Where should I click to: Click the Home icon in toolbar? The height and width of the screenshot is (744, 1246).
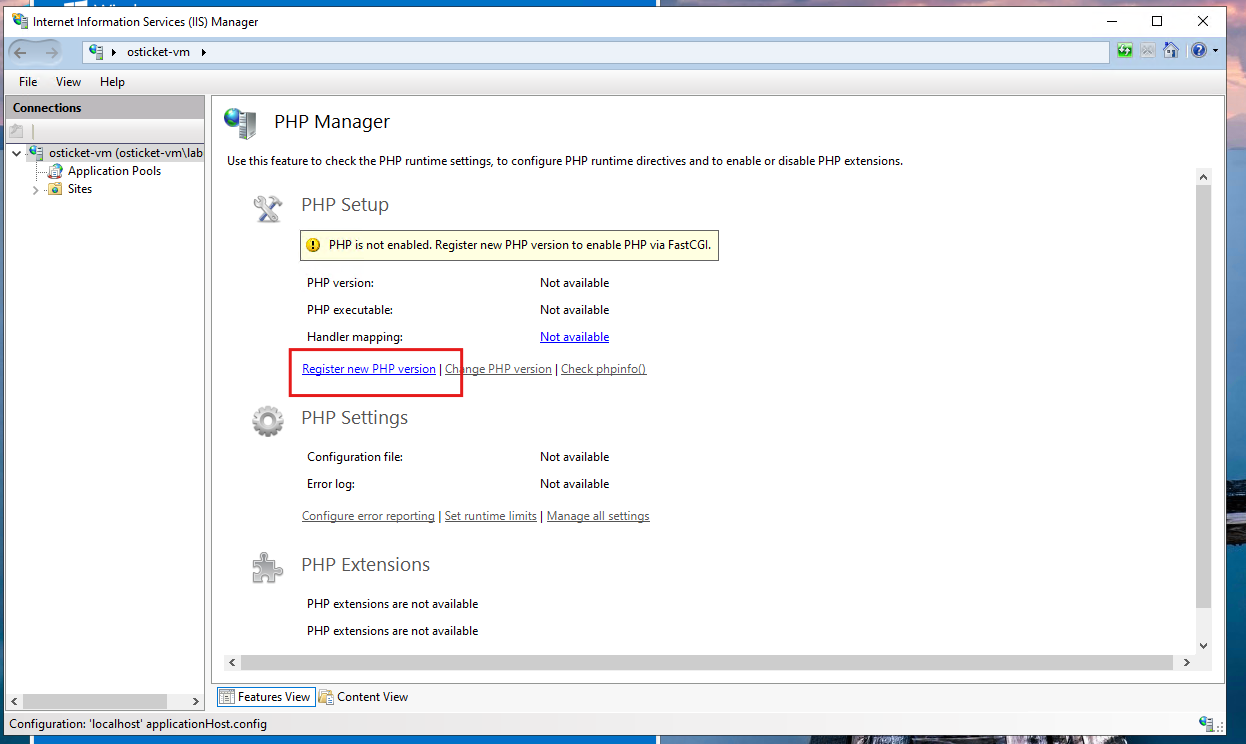coord(1170,51)
